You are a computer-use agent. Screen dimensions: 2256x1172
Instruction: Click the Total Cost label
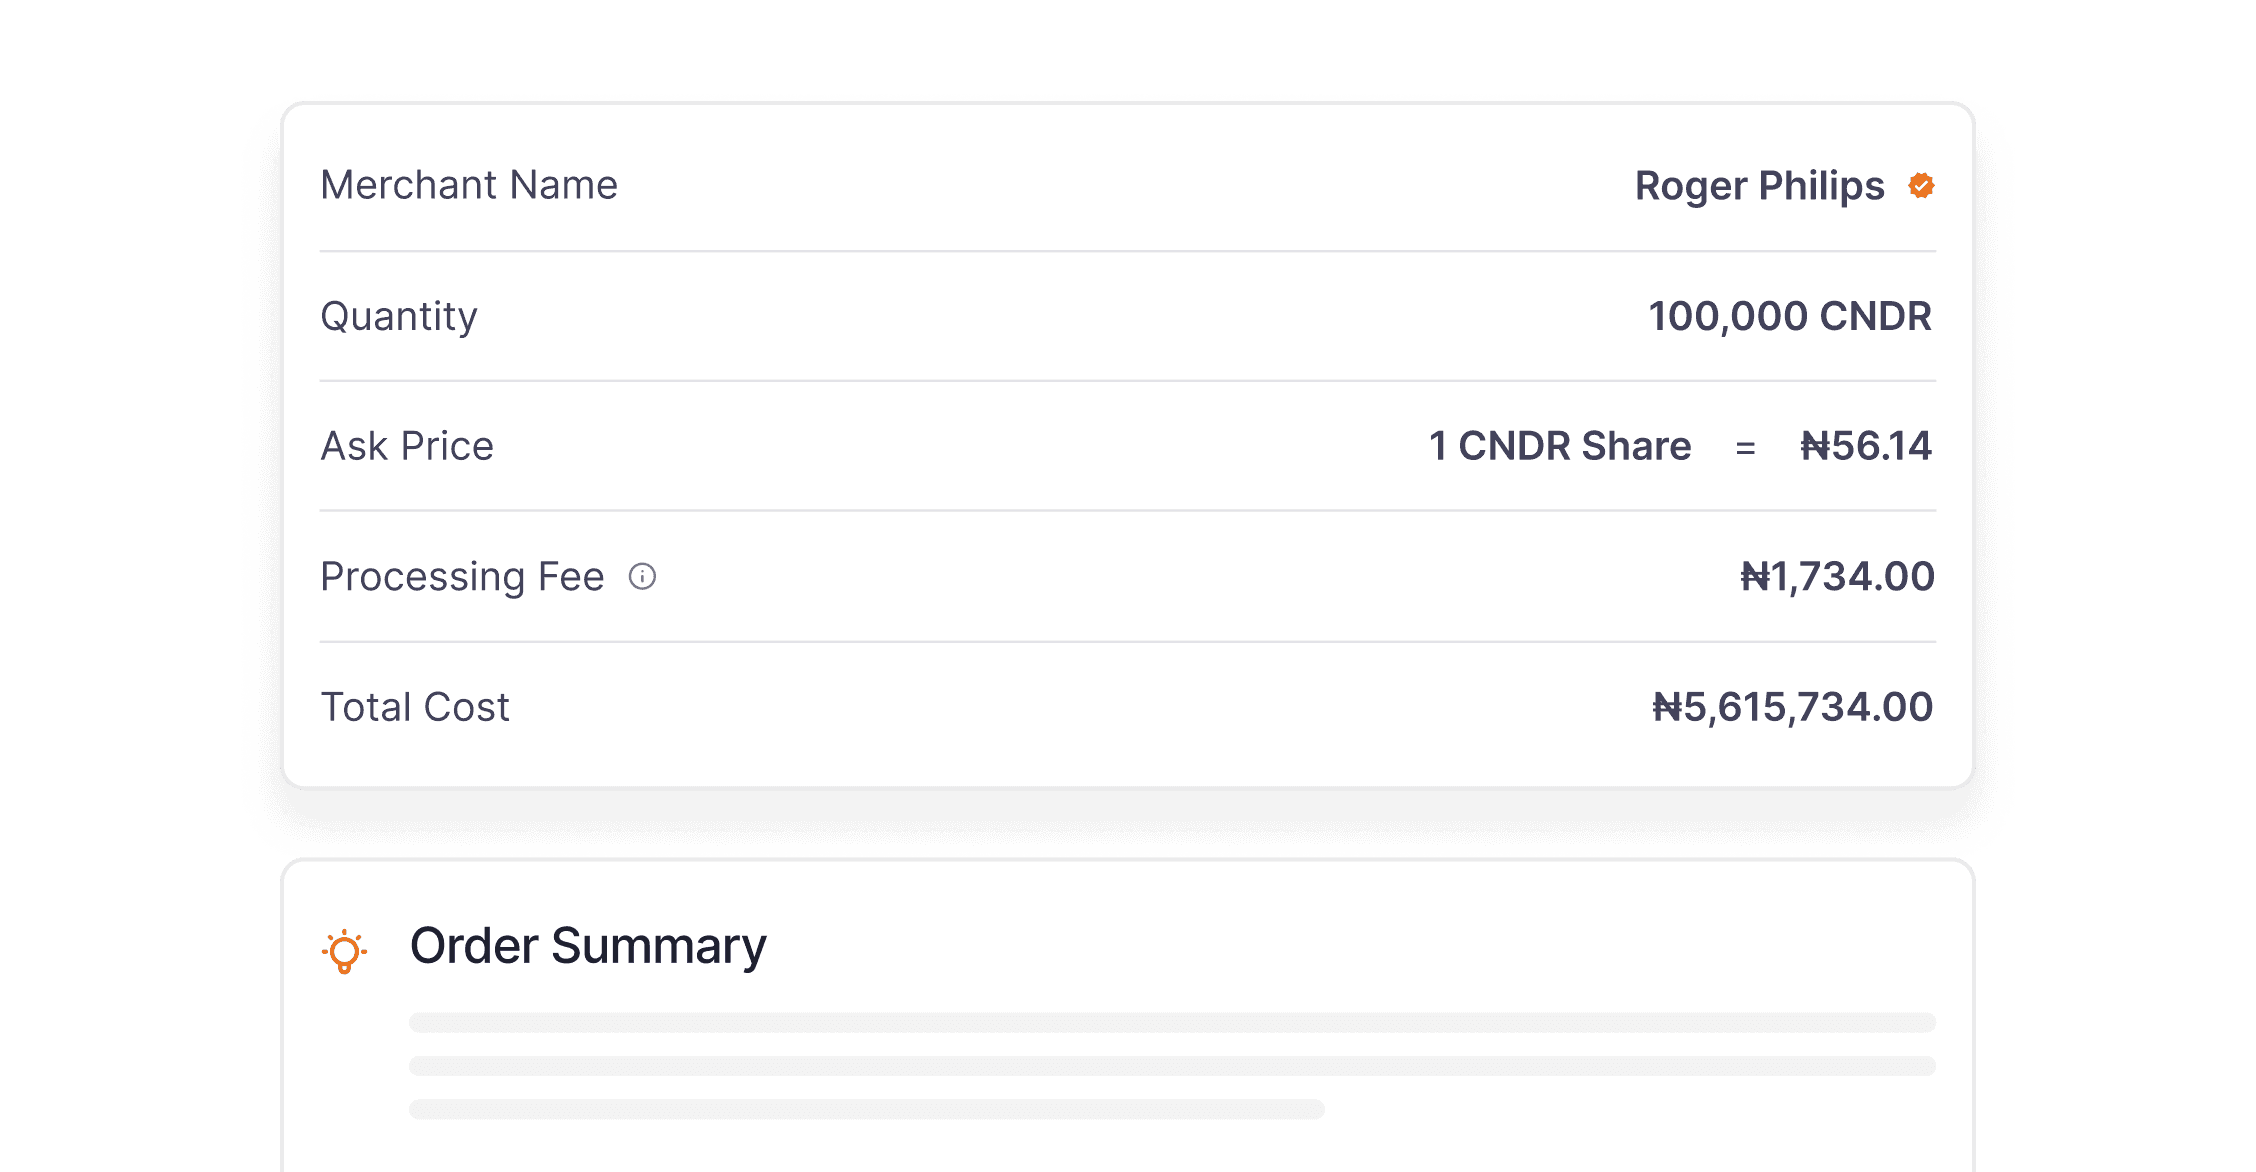coord(415,707)
